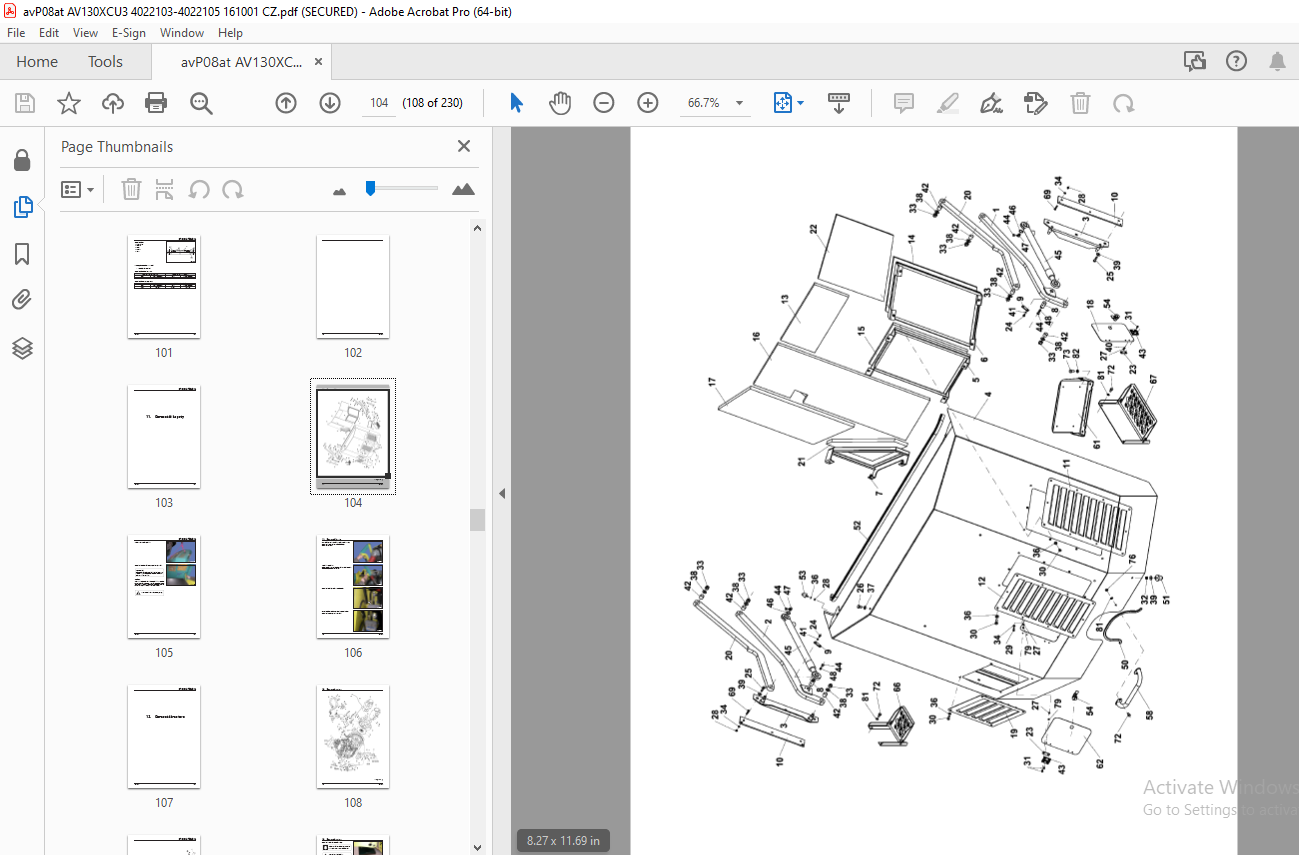Click the page size label 8.27 x 11.69 in

563,841
